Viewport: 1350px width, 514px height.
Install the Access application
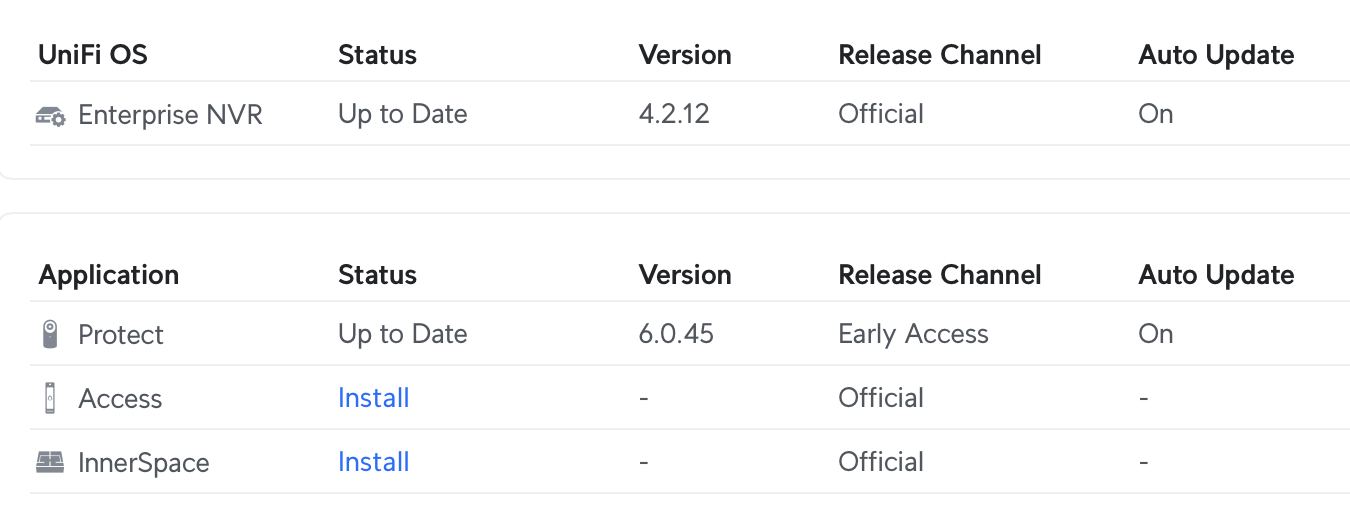[374, 398]
